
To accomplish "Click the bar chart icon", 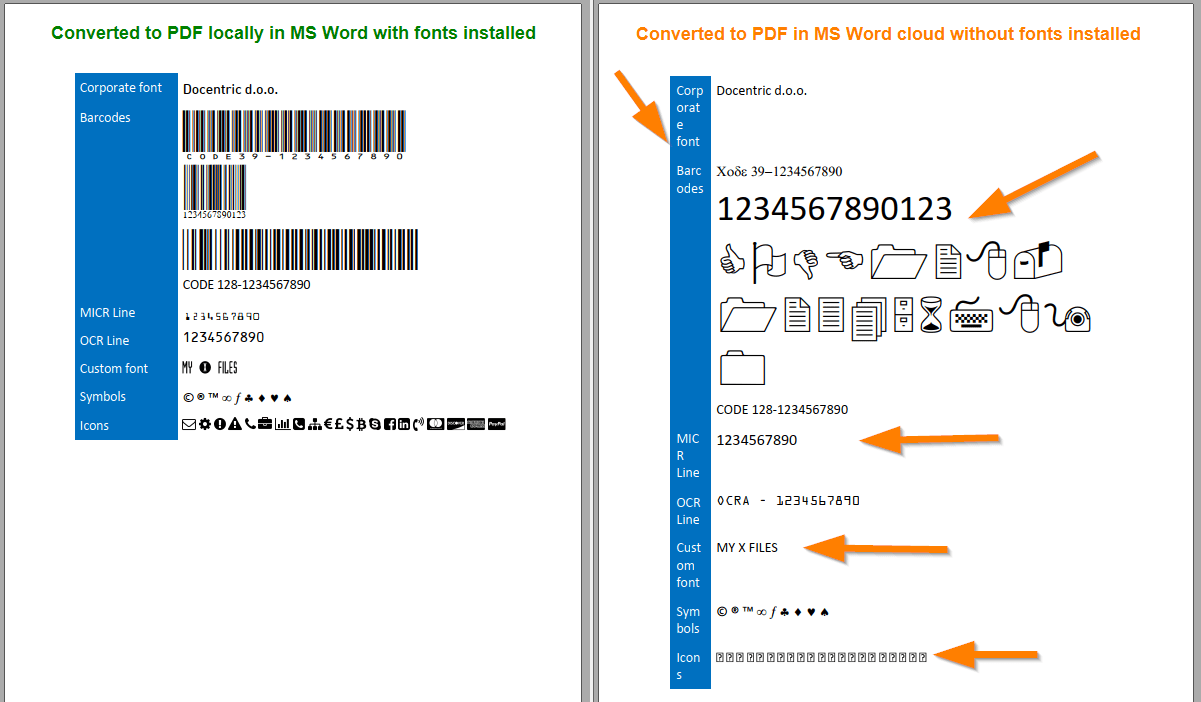I will pyautogui.click(x=283, y=424).
